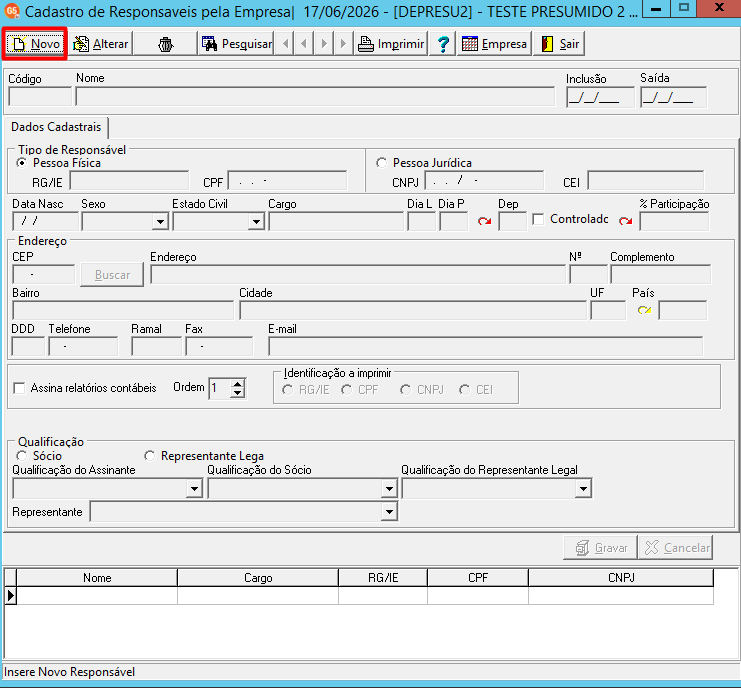Open the Sexo dropdown
This screenshot has width=741, height=688.
[161, 222]
